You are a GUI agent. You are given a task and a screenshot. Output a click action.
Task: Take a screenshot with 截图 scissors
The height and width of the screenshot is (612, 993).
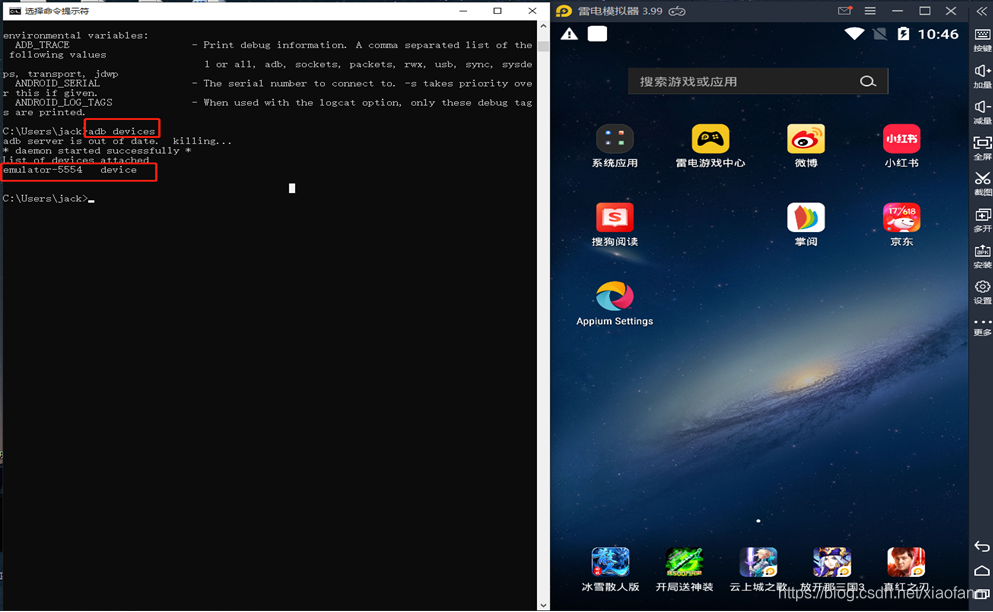click(982, 183)
